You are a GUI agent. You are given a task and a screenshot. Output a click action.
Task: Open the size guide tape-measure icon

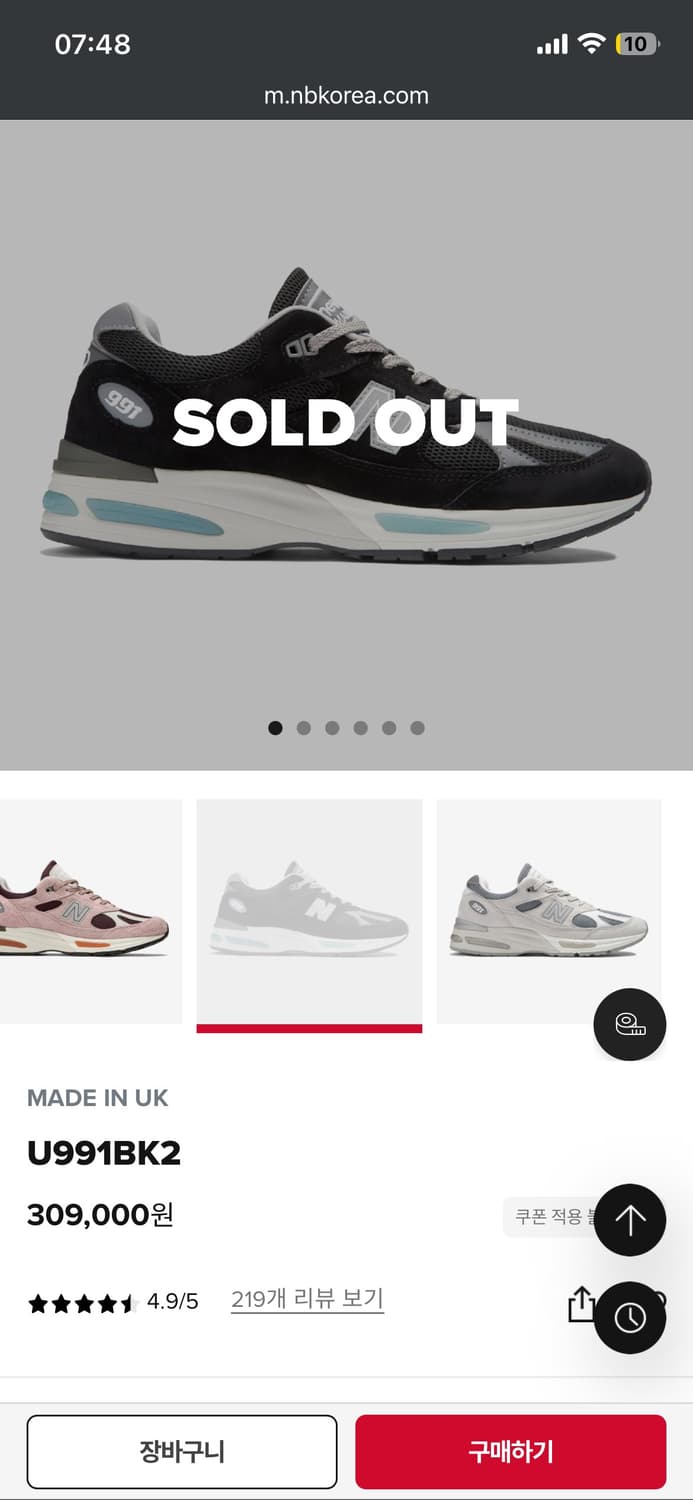pos(630,1024)
